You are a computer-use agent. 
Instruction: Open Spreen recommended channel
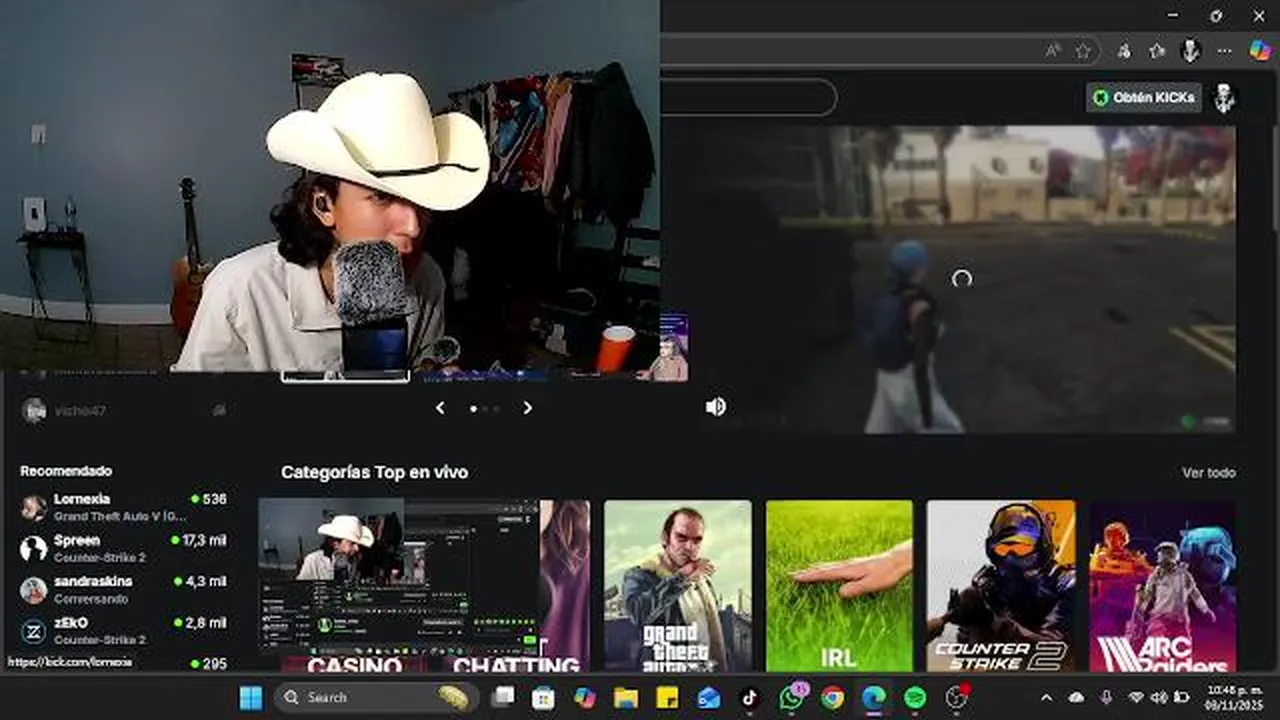click(124, 548)
